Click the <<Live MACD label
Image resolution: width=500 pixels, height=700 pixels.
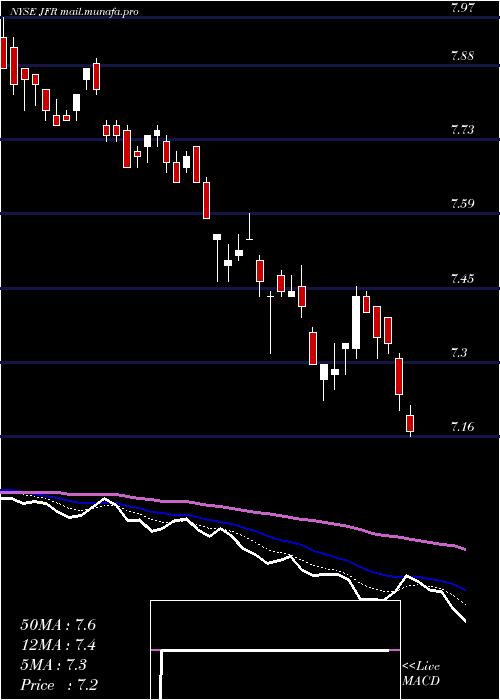[x=421, y=673]
